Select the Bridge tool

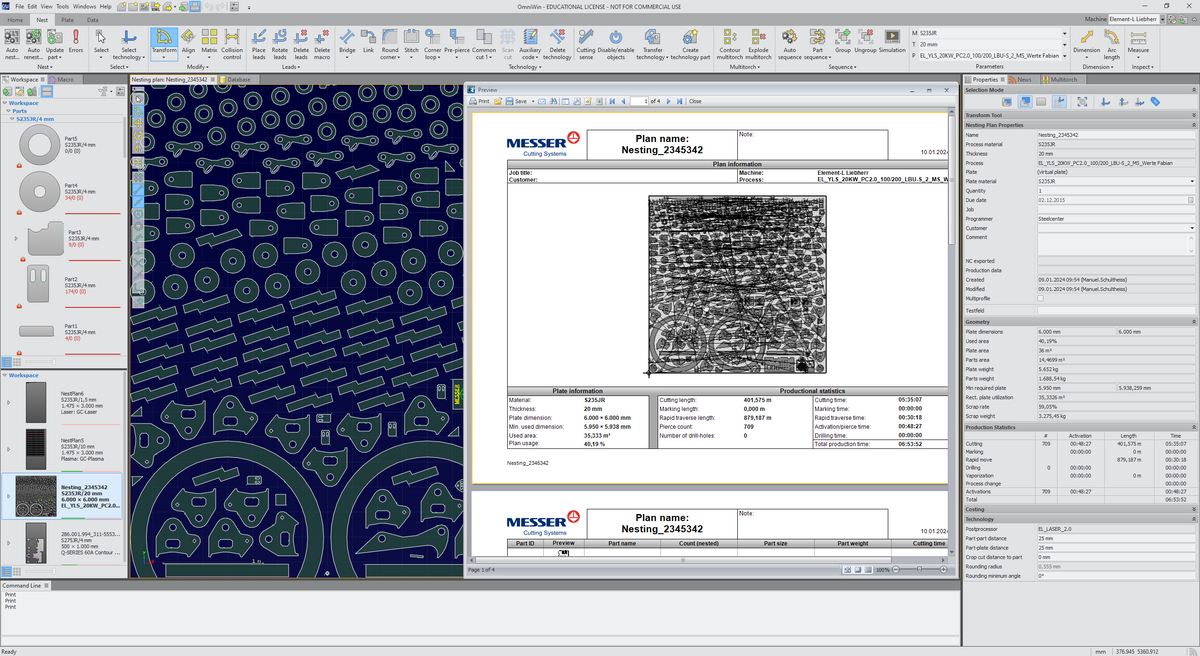click(347, 41)
